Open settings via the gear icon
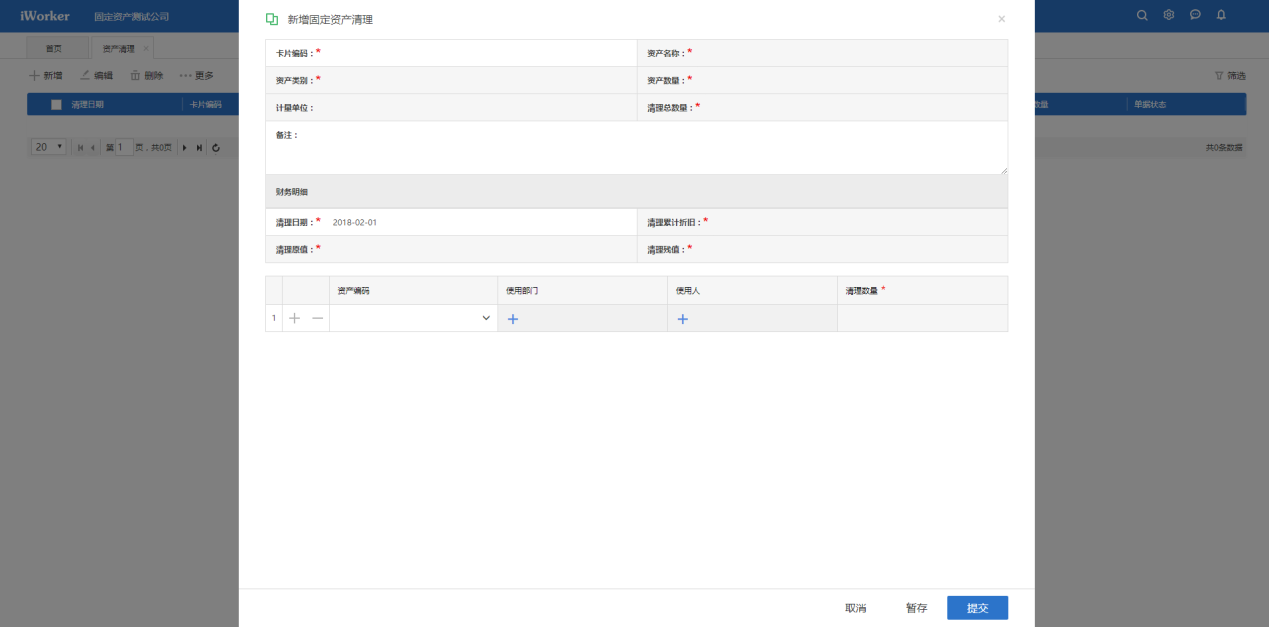Screen dimensions: 1269x627 tap(1169, 15)
